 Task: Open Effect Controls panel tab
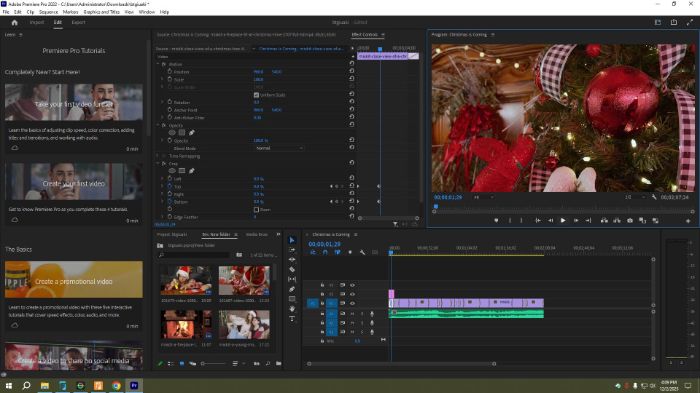pyautogui.click(x=364, y=34)
